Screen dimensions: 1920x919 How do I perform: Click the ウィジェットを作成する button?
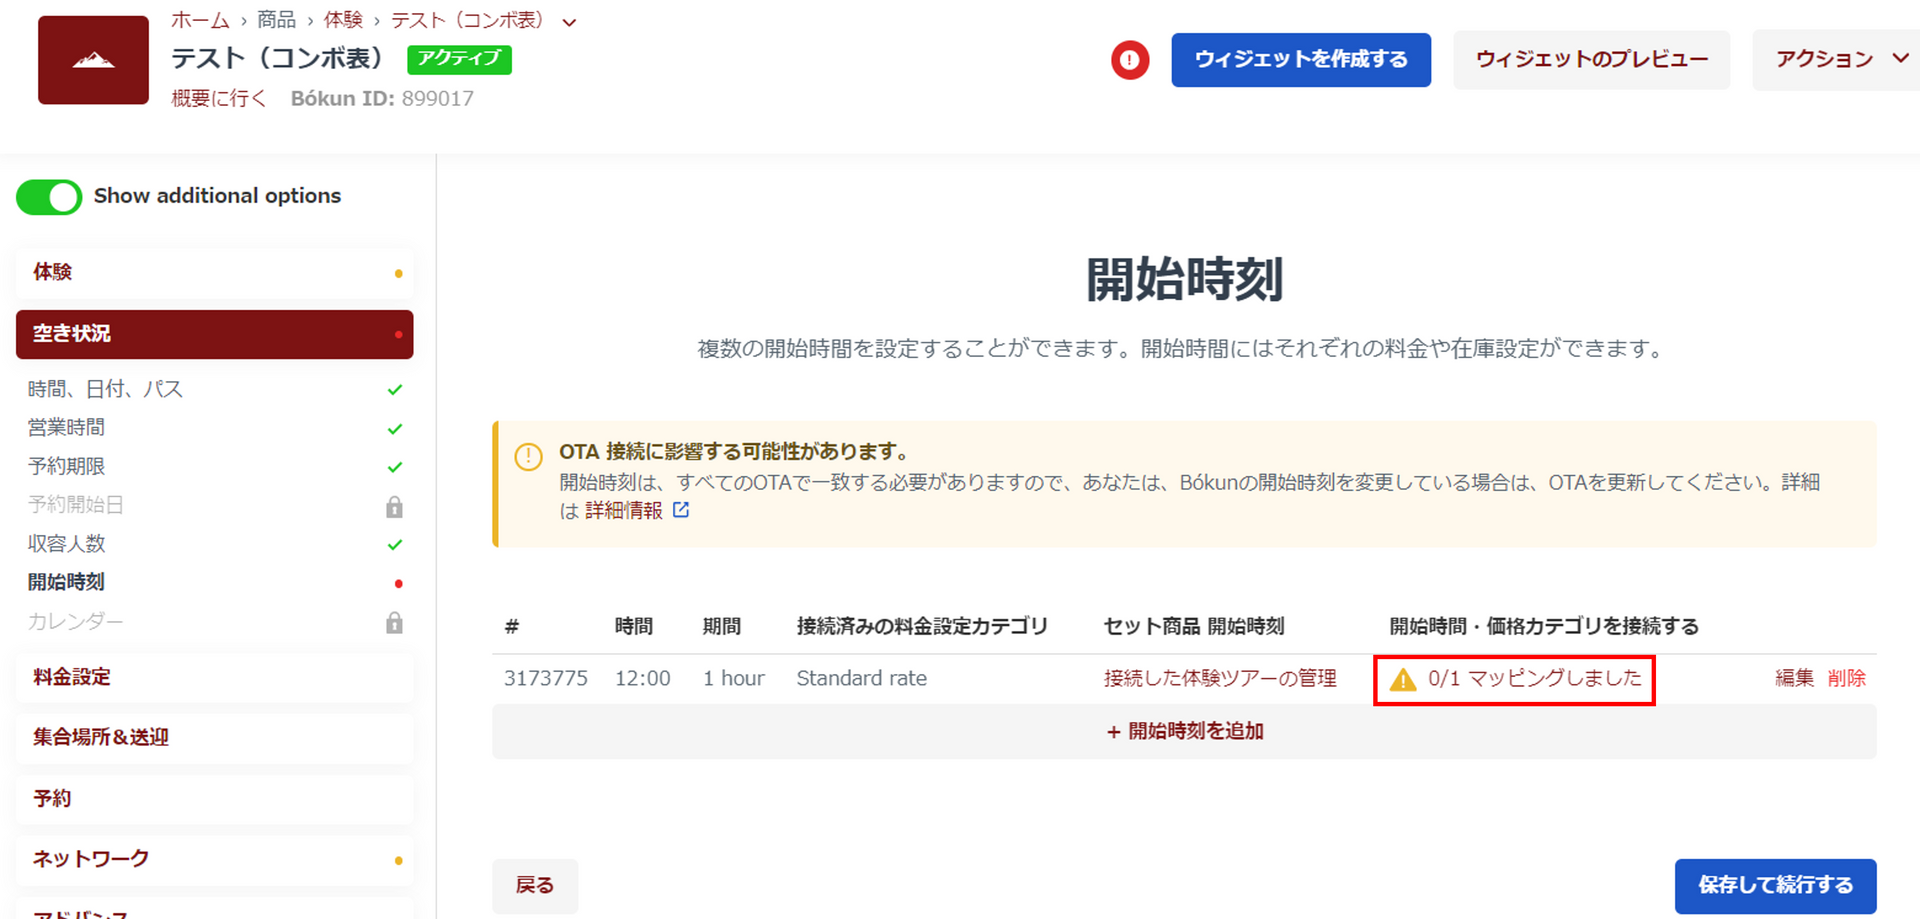point(1300,60)
